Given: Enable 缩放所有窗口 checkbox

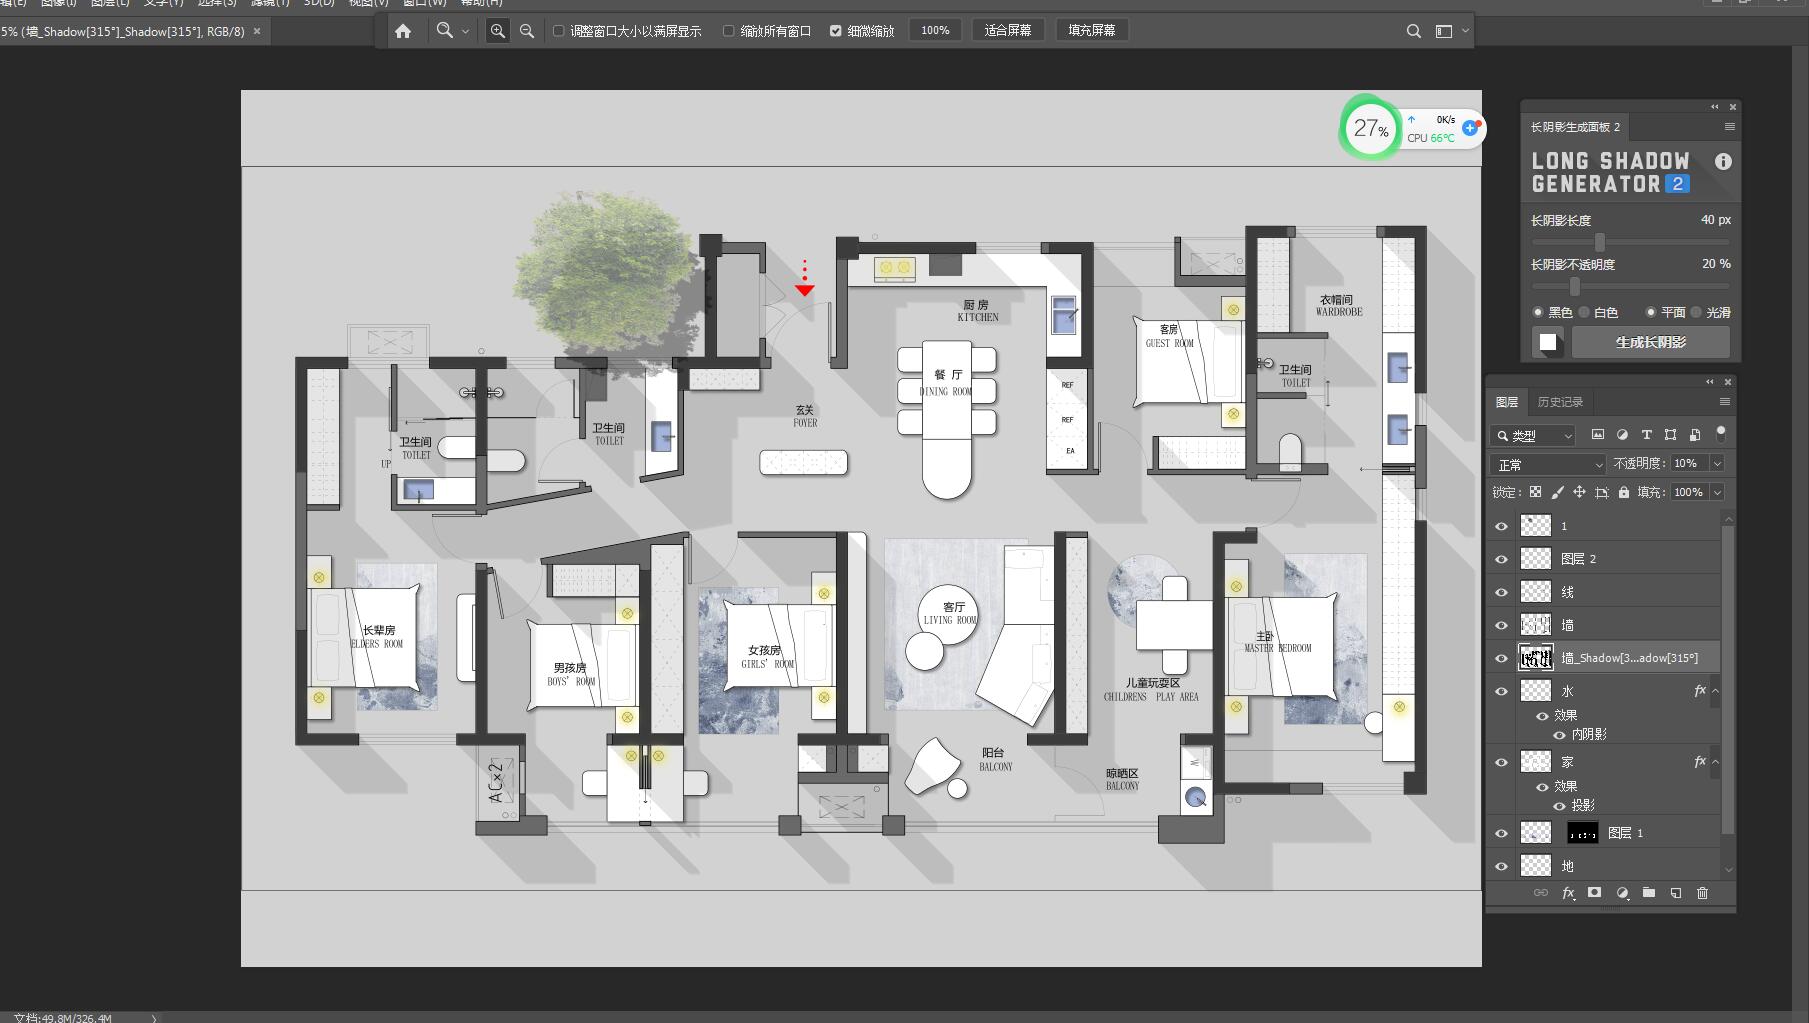Looking at the screenshot, I should (x=729, y=31).
